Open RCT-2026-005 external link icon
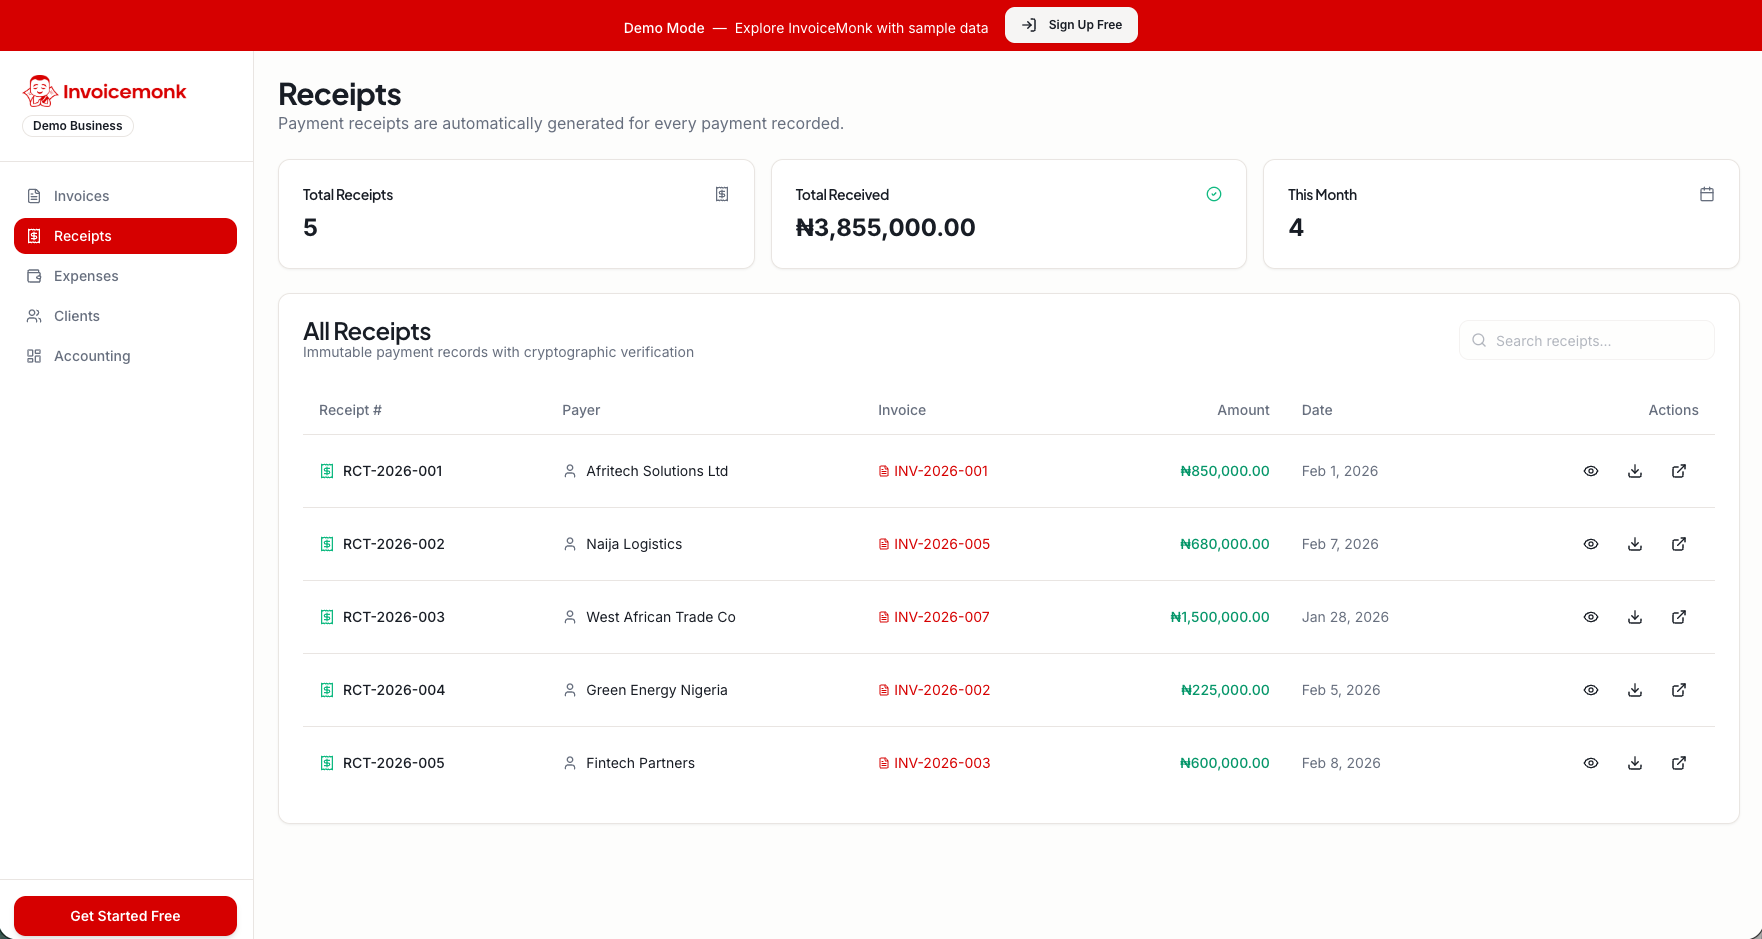Screen dimensions: 1762x939 (x=1679, y=763)
